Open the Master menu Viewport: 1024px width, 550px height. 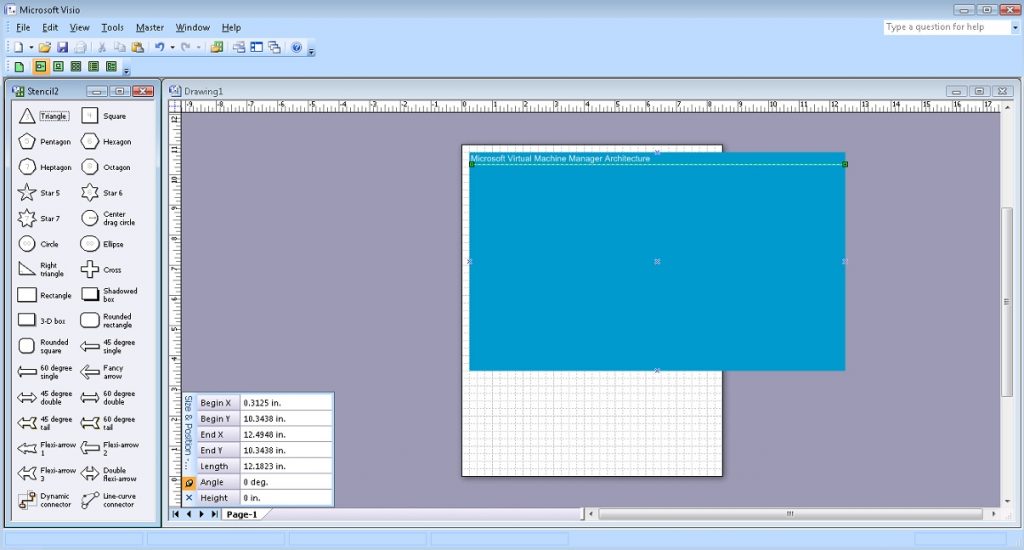(150, 27)
